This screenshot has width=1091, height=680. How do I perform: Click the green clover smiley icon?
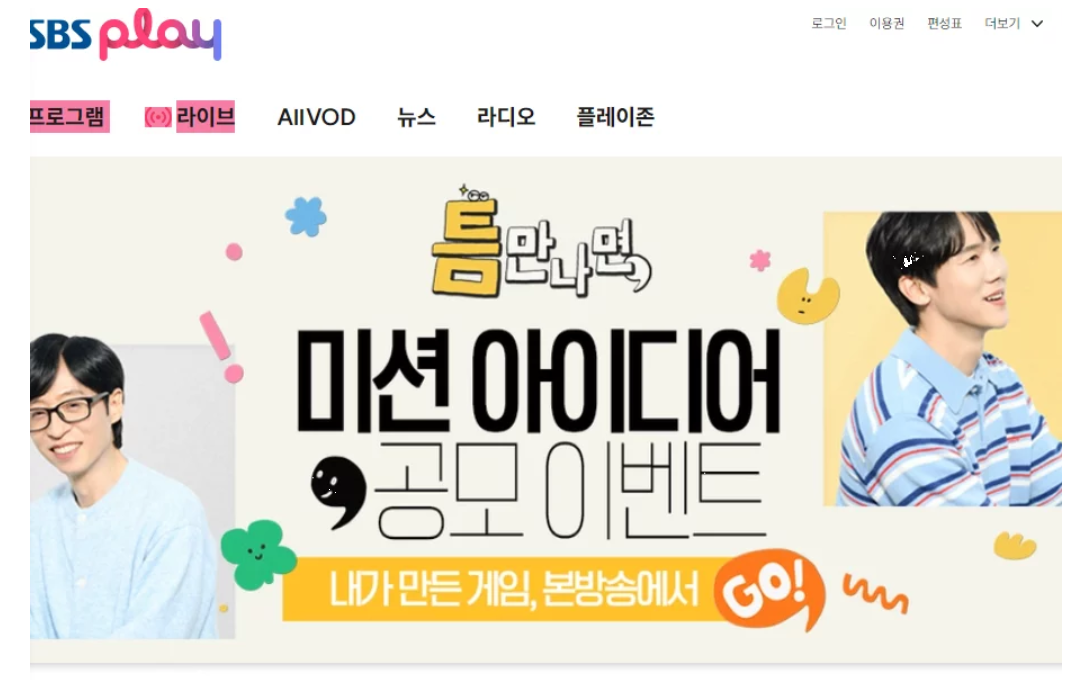(258, 554)
